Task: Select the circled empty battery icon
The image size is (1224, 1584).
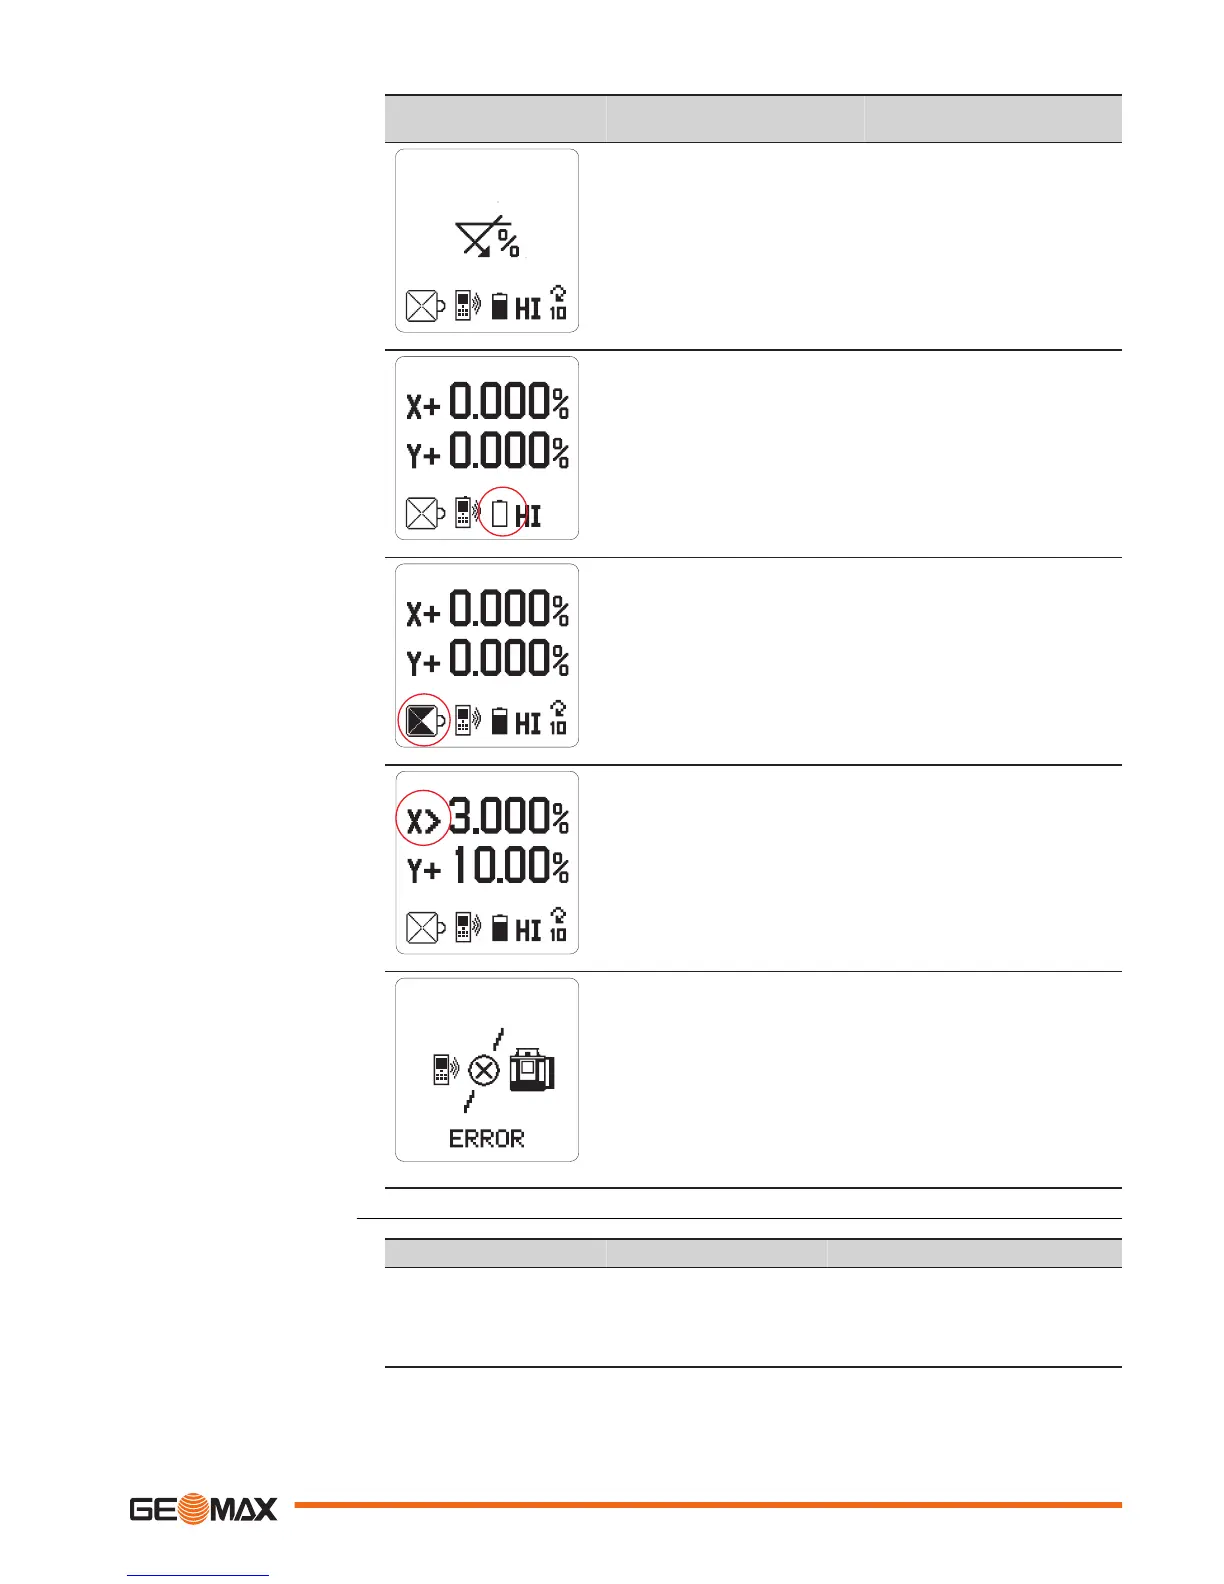Action: pyautogui.click(x=501, y=513)
